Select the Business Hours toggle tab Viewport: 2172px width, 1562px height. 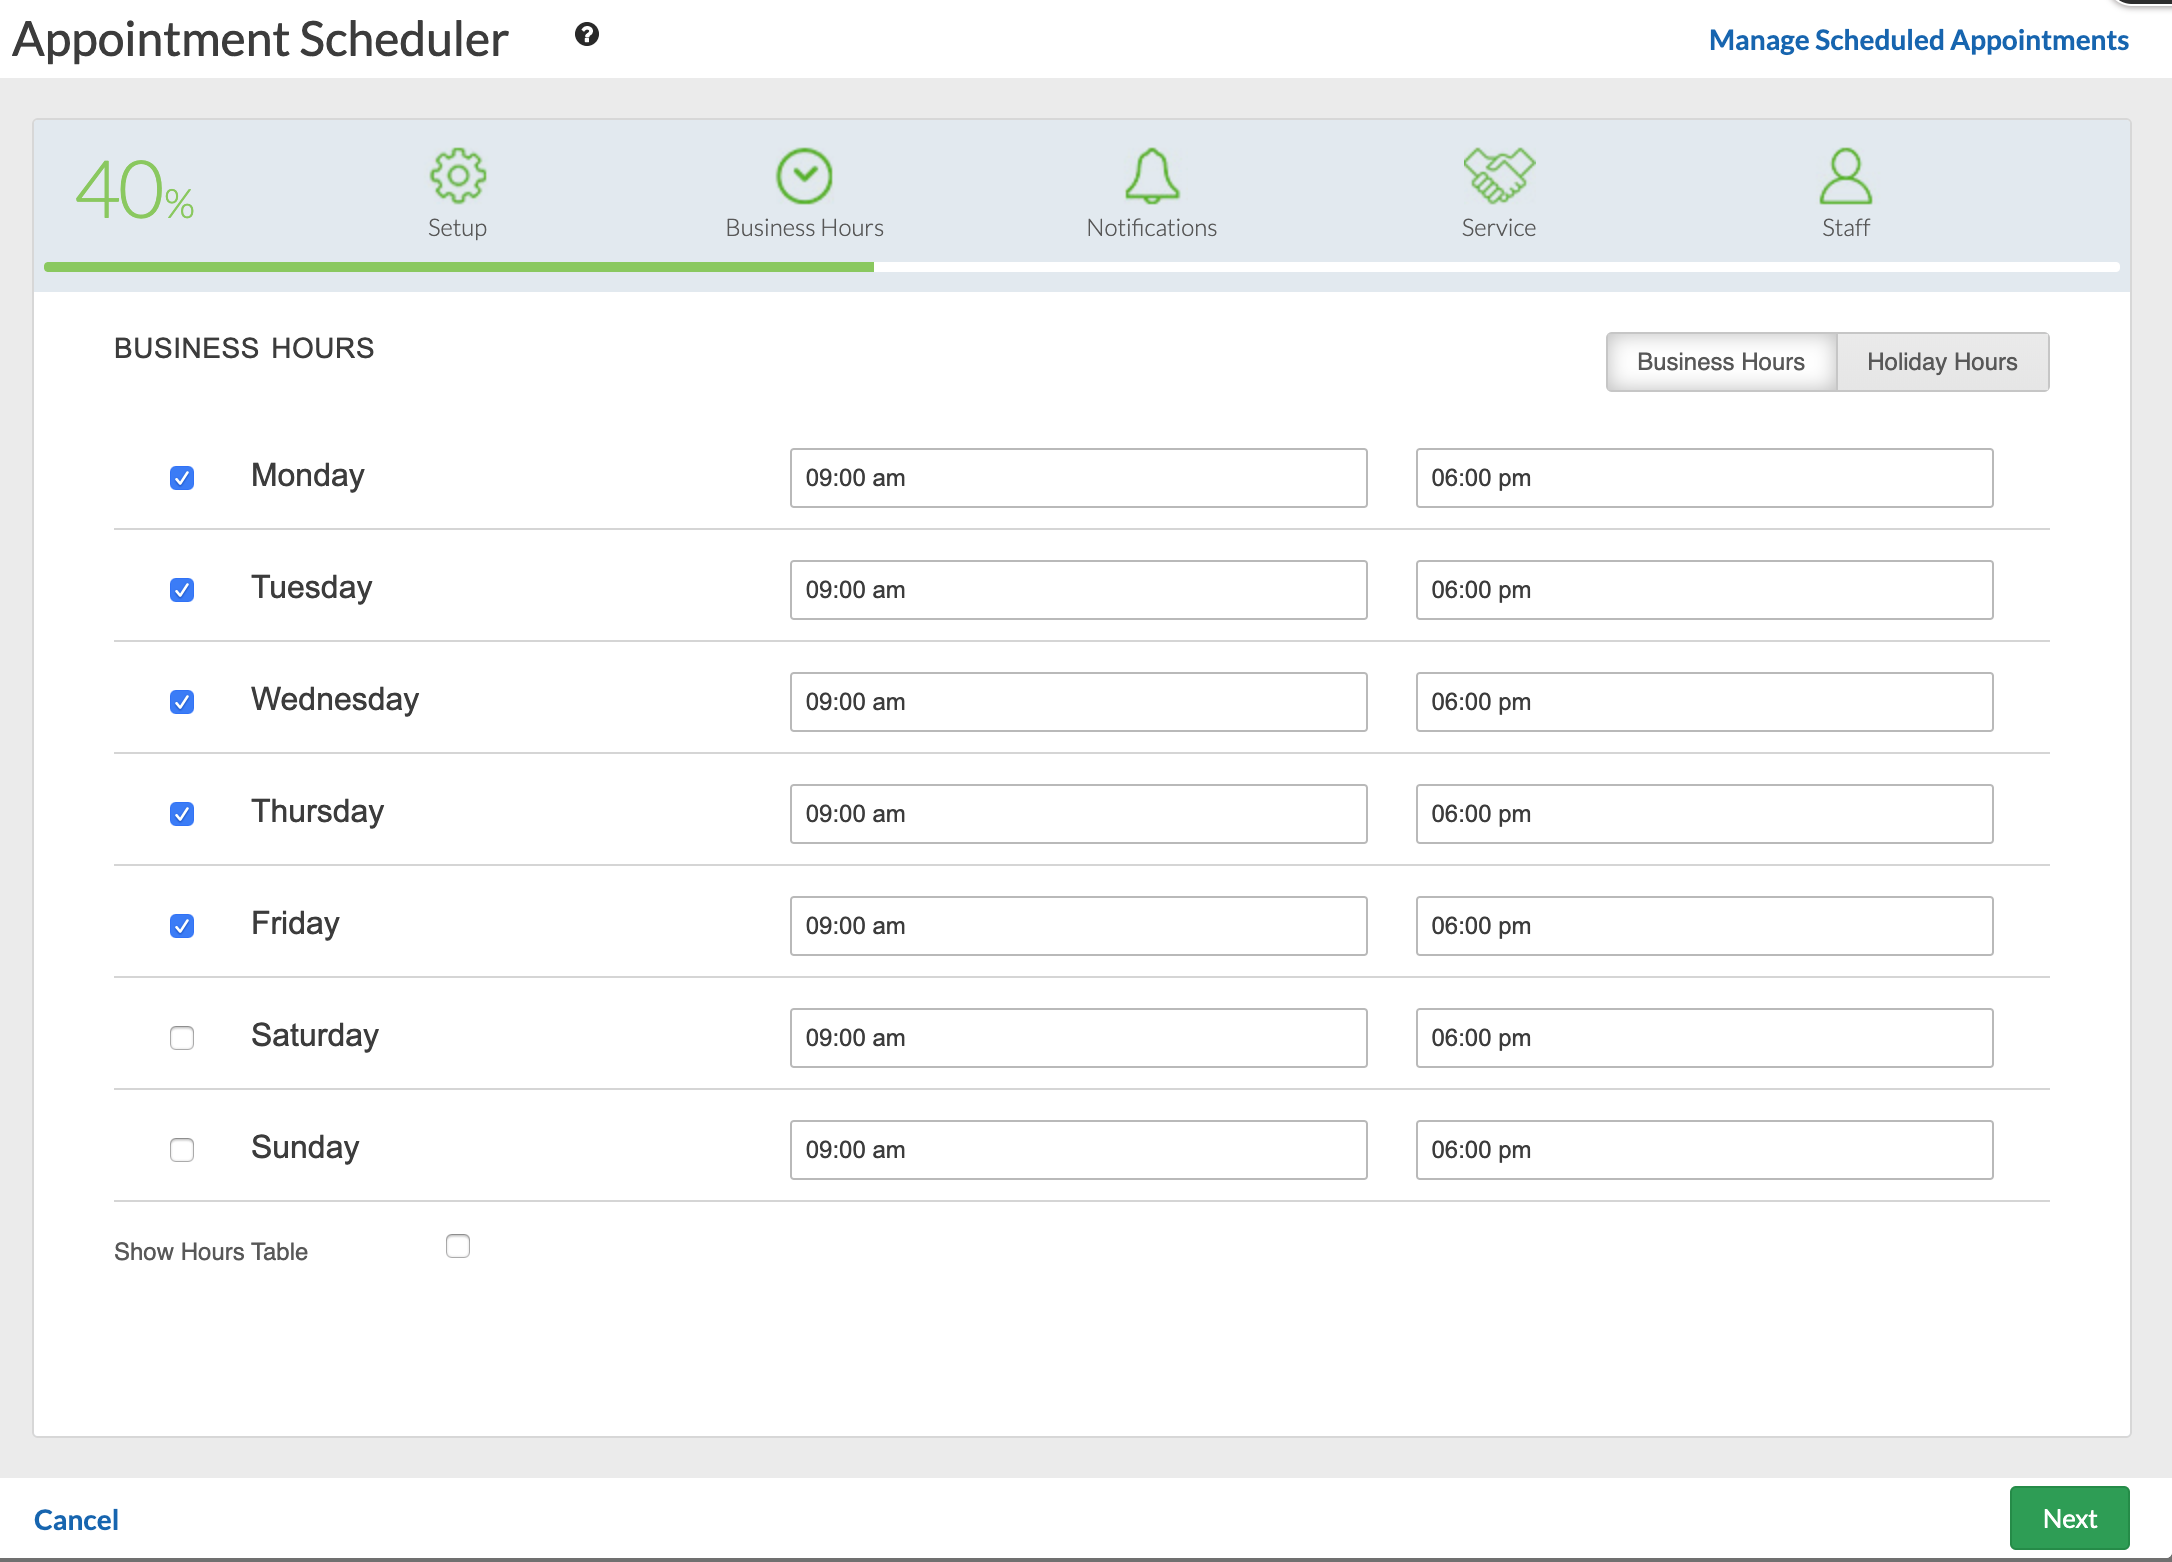pos(1720,362)
